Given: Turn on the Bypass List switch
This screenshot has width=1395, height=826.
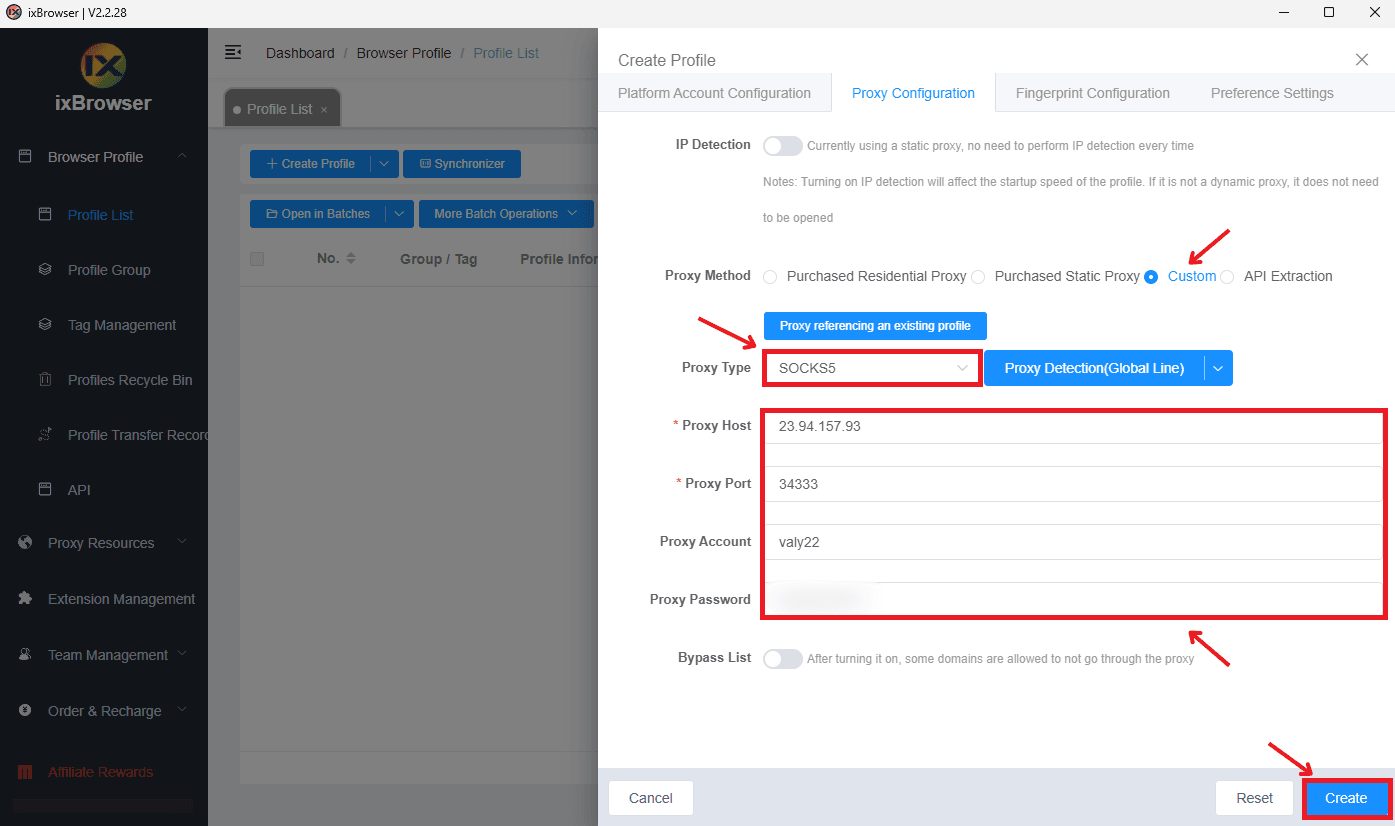Looking at the screenshot, I should pyautogui.click(x=783, y=658).
